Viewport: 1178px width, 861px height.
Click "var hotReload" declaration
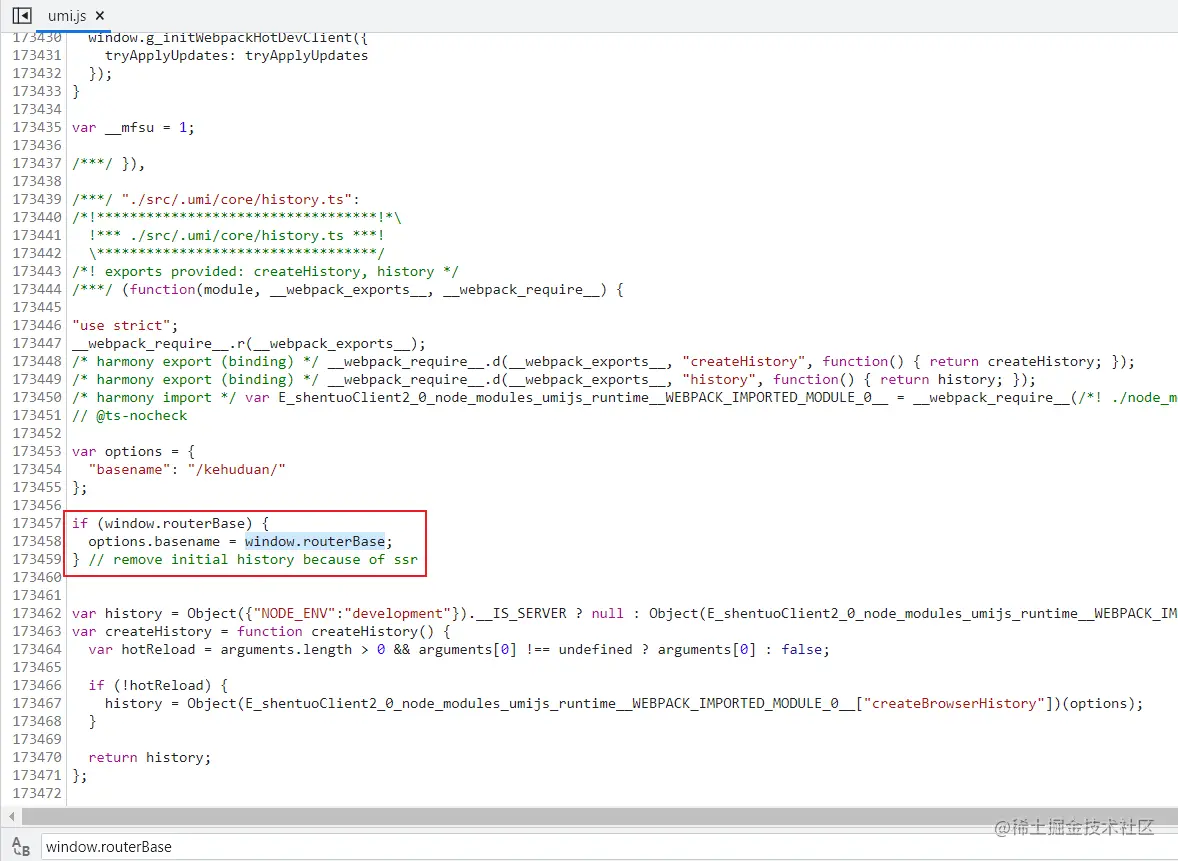click(141, 649)
